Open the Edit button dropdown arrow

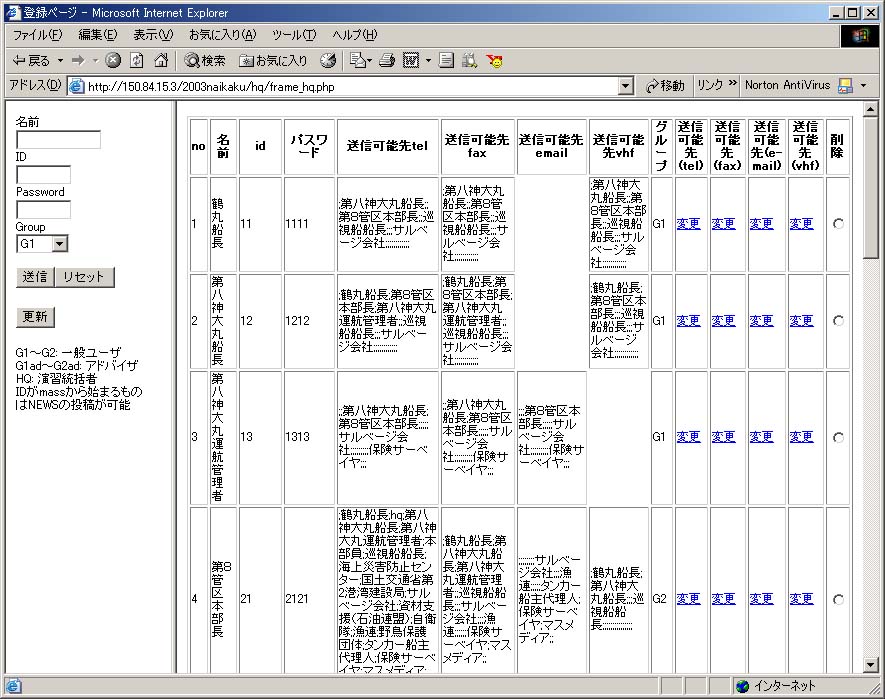click(370, 60)
